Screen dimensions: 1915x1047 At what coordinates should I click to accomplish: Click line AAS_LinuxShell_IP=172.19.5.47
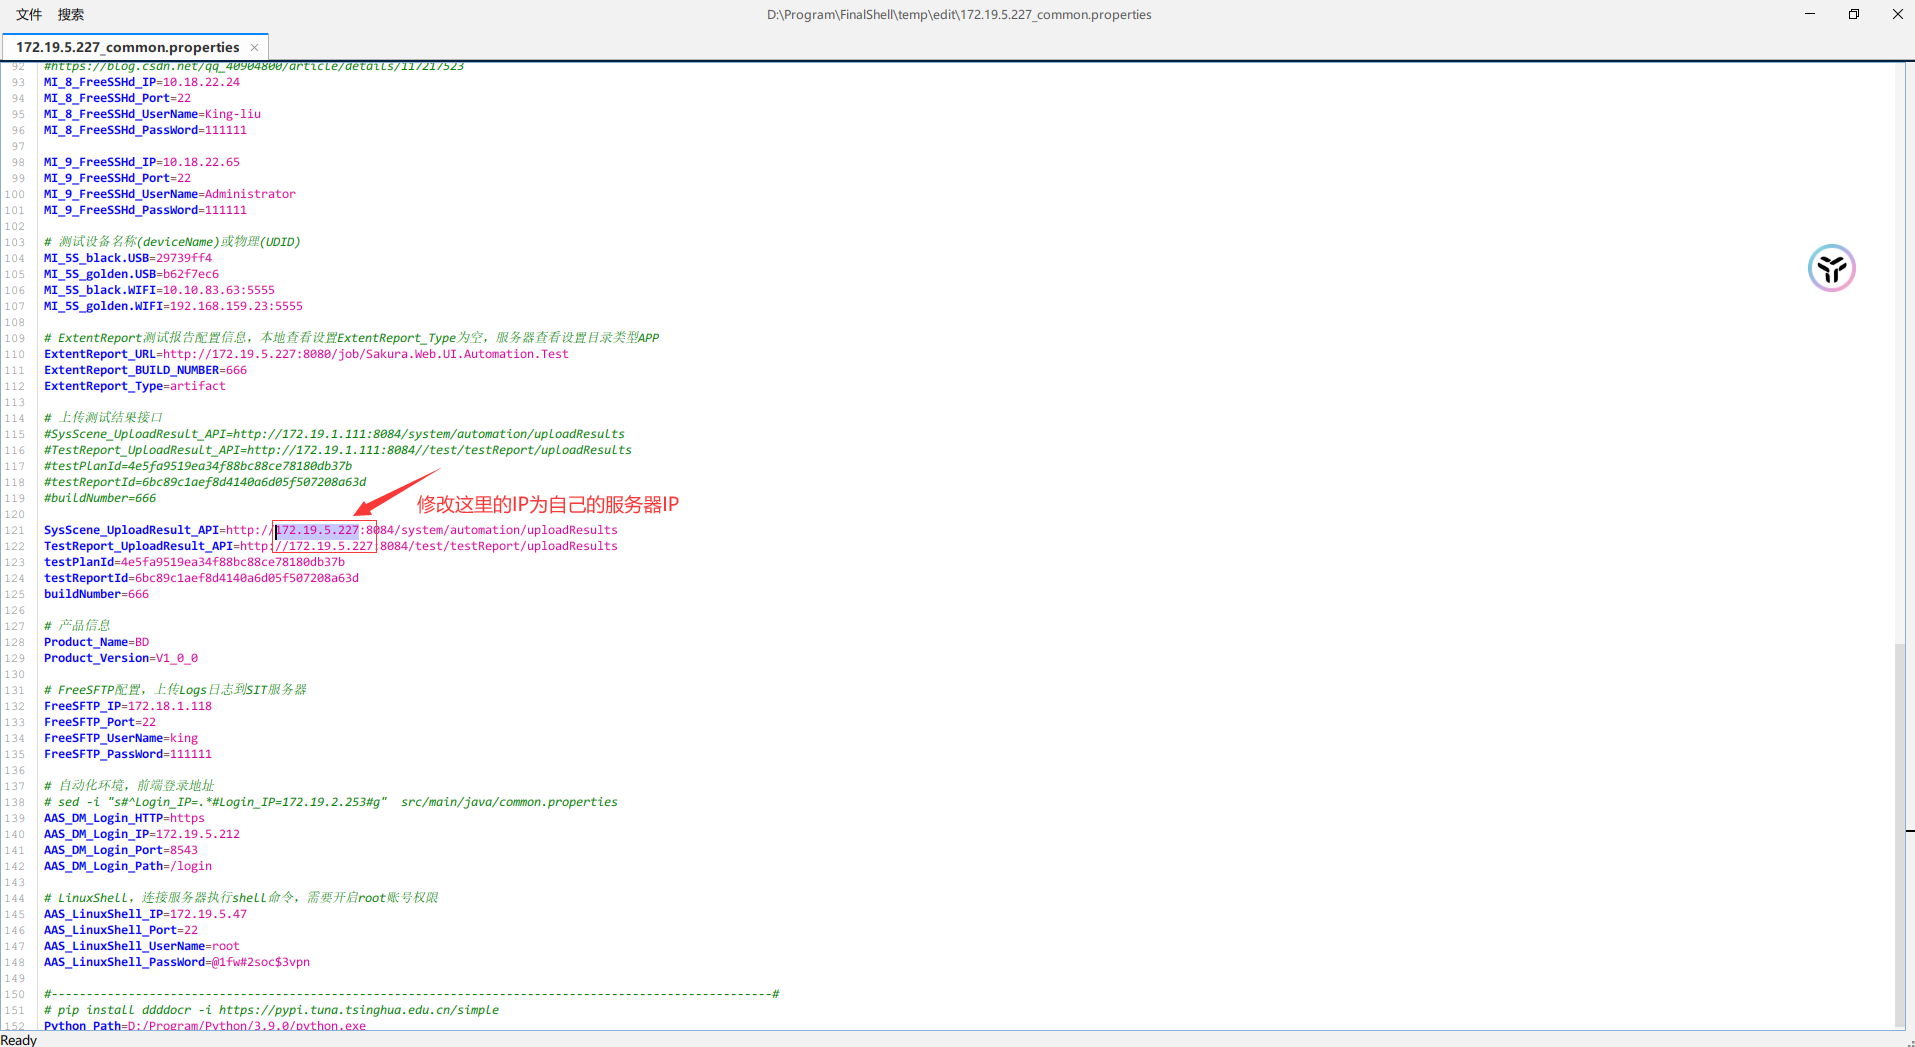[x=145, y=914]
